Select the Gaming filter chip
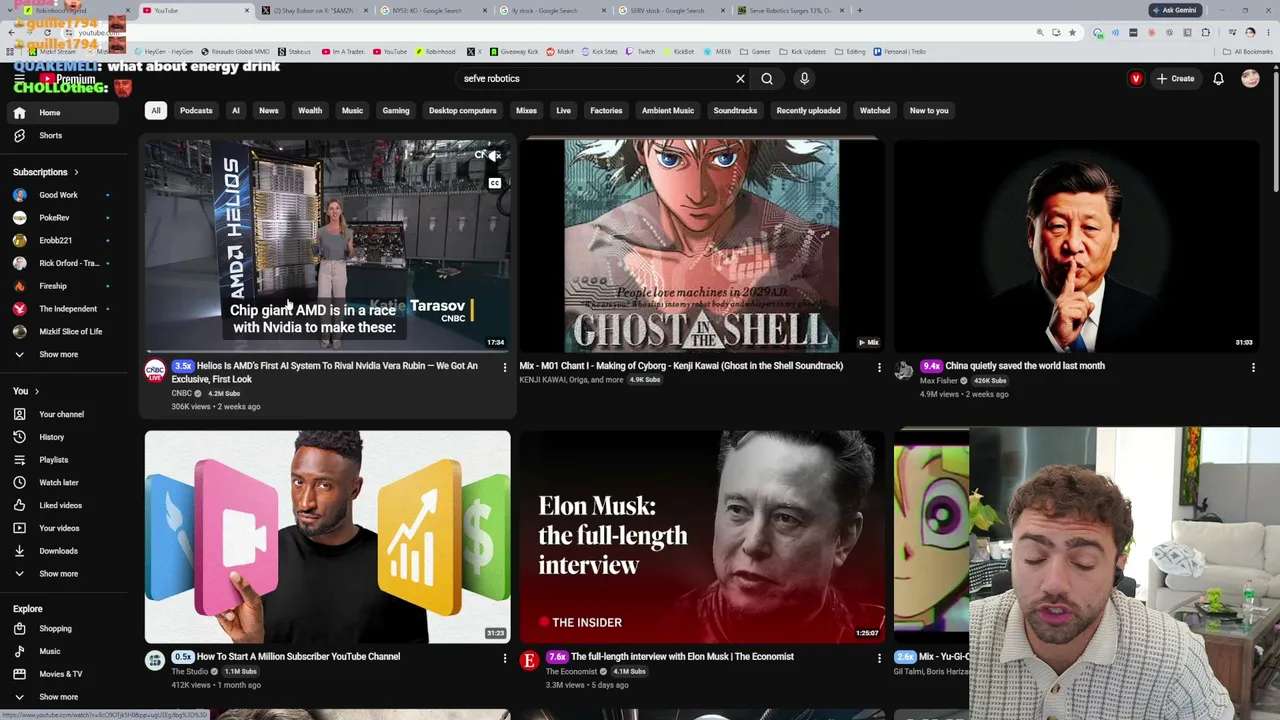 point(396,111)
